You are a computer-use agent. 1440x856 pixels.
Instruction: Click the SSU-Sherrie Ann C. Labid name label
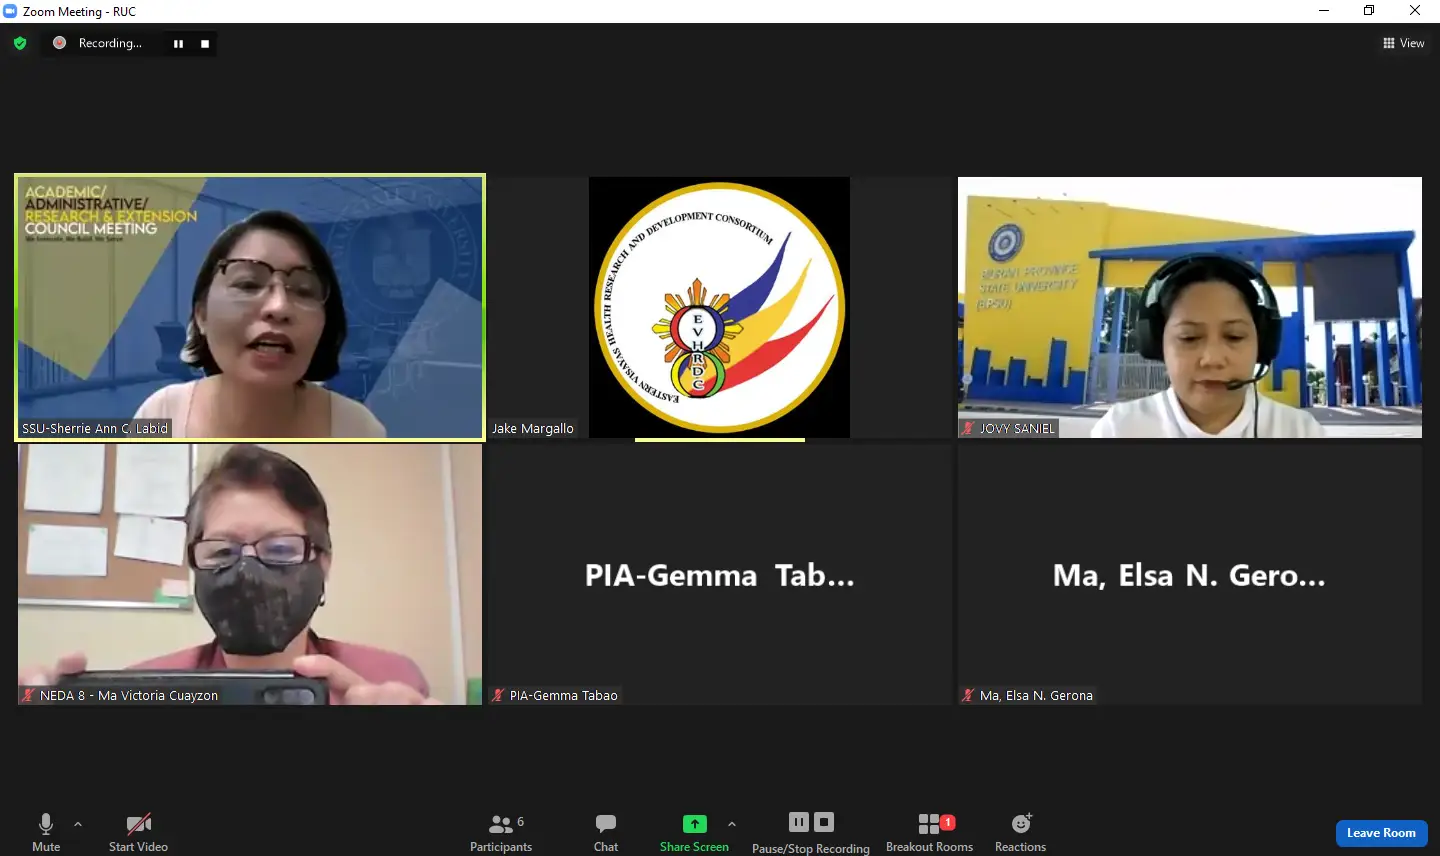(95, 428)
